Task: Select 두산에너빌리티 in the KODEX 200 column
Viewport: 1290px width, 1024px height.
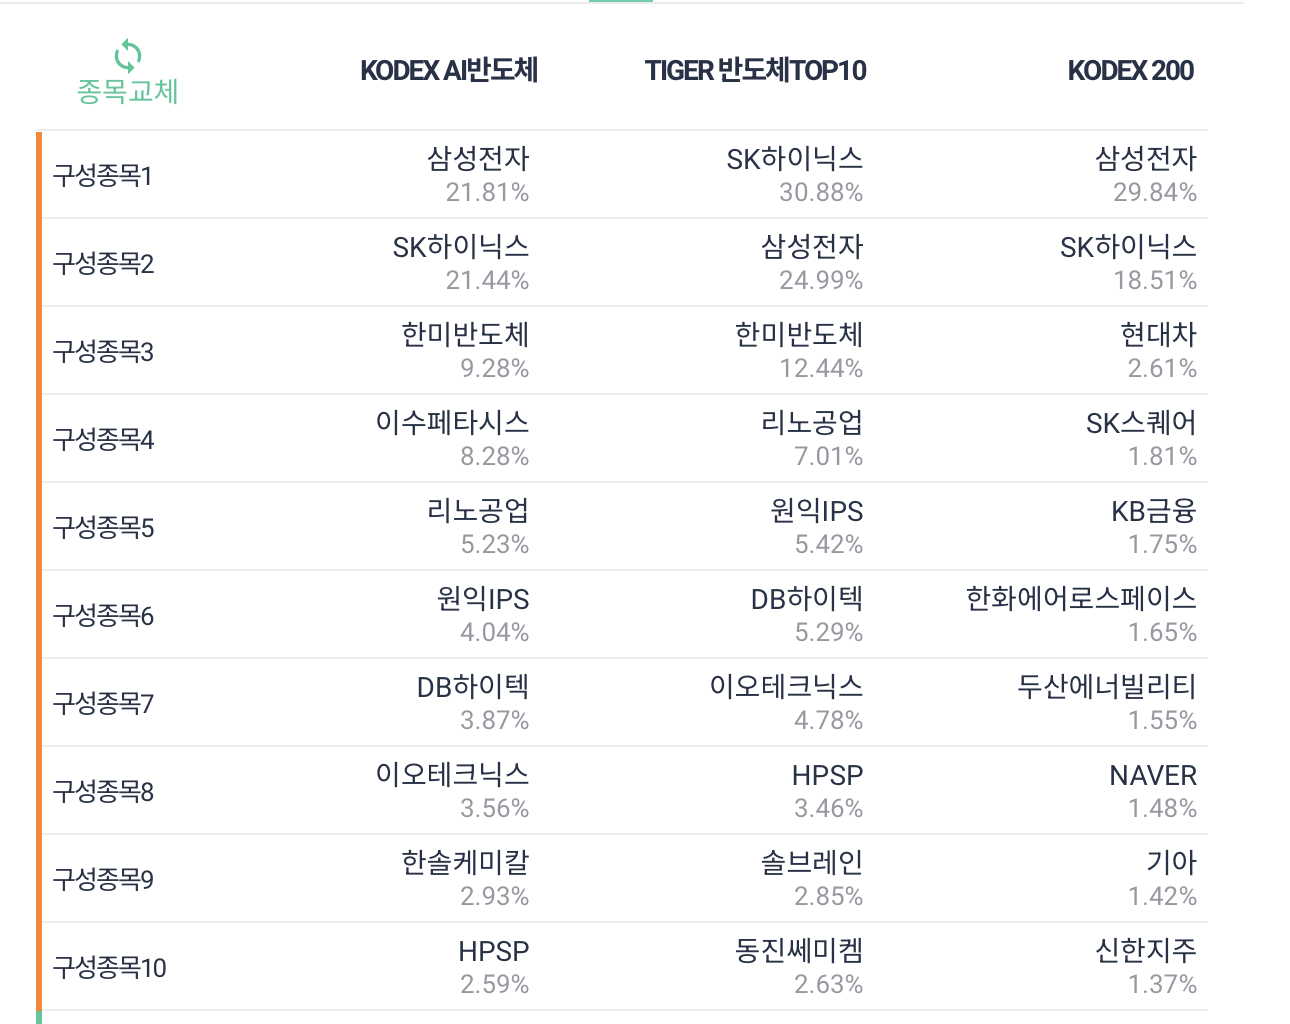Action: [x=1106, y=687]
